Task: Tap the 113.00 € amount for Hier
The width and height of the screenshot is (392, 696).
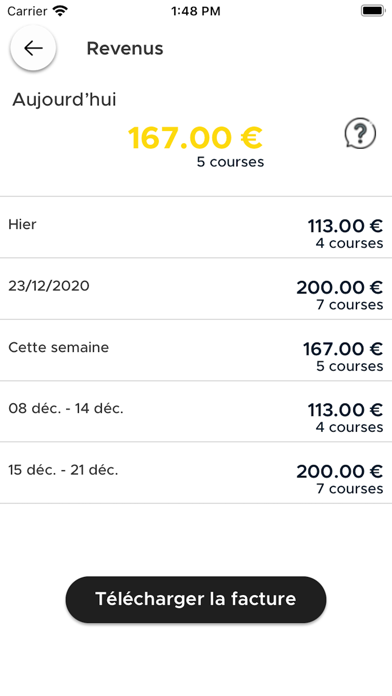Action: (345, 226)
